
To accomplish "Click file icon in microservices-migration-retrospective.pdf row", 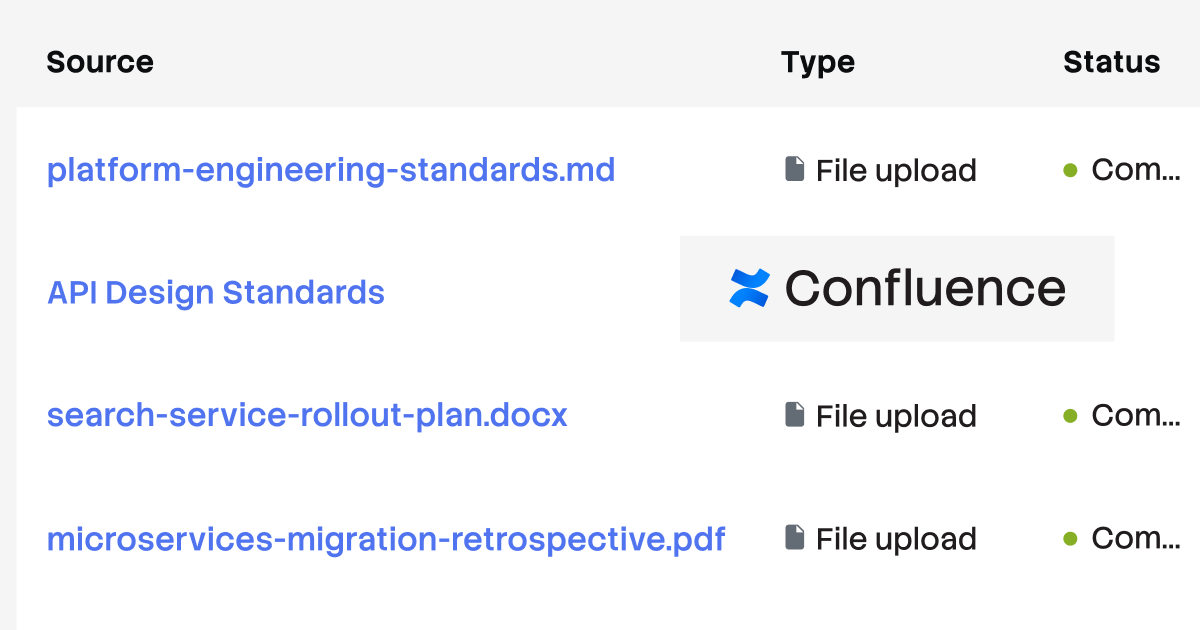I will point(795,537).
